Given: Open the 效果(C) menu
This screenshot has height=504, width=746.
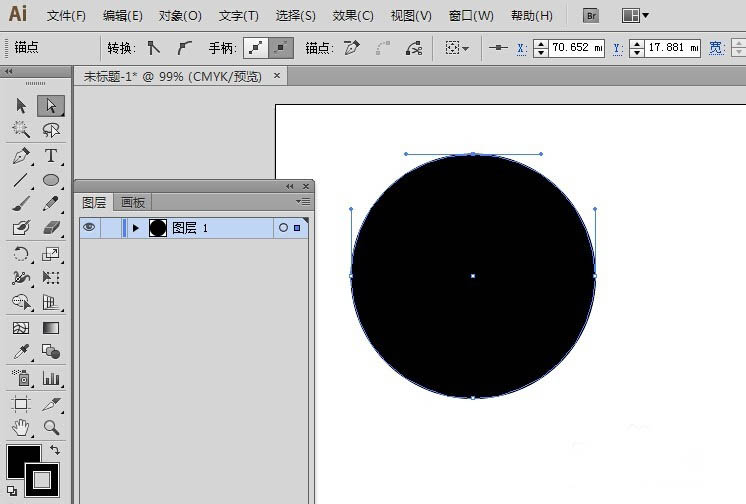Looking at the screenshot, I should (353, 16).
